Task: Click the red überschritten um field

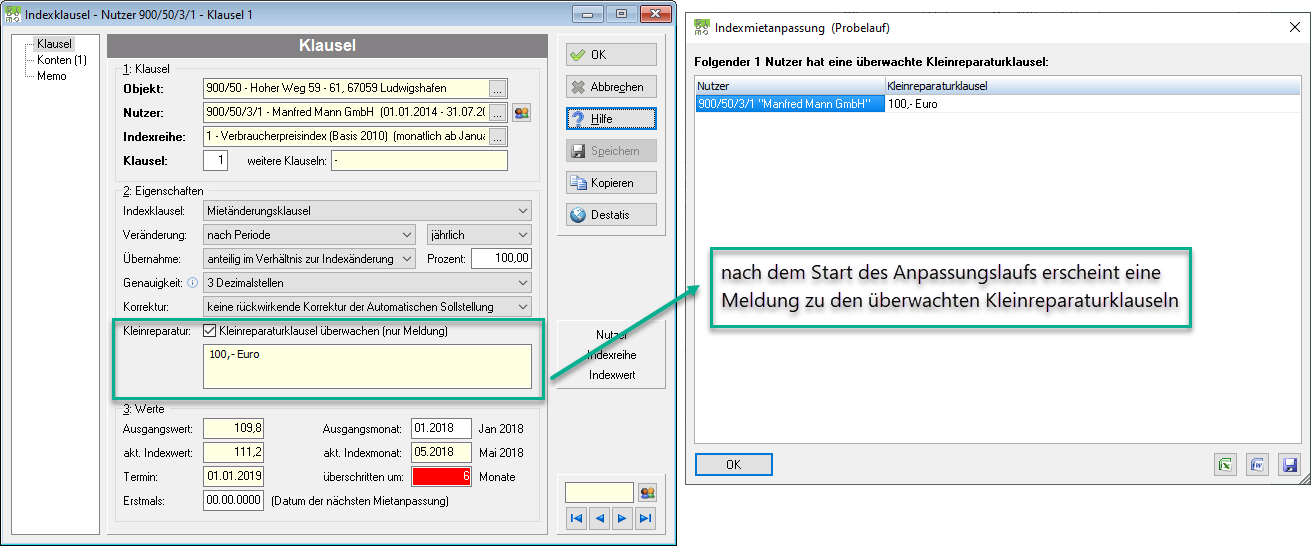Action: (438, 477)
